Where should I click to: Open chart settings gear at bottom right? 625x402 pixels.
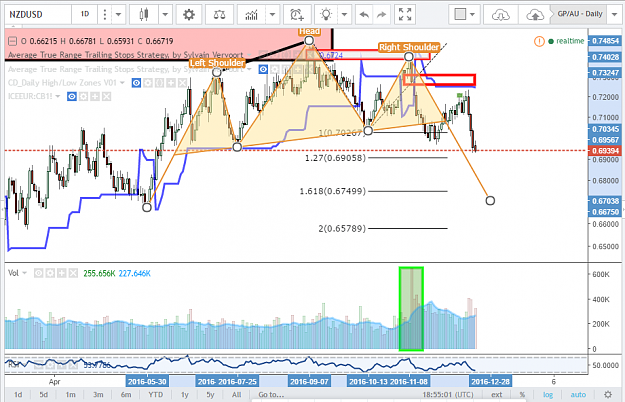click(x=608, y=394)
